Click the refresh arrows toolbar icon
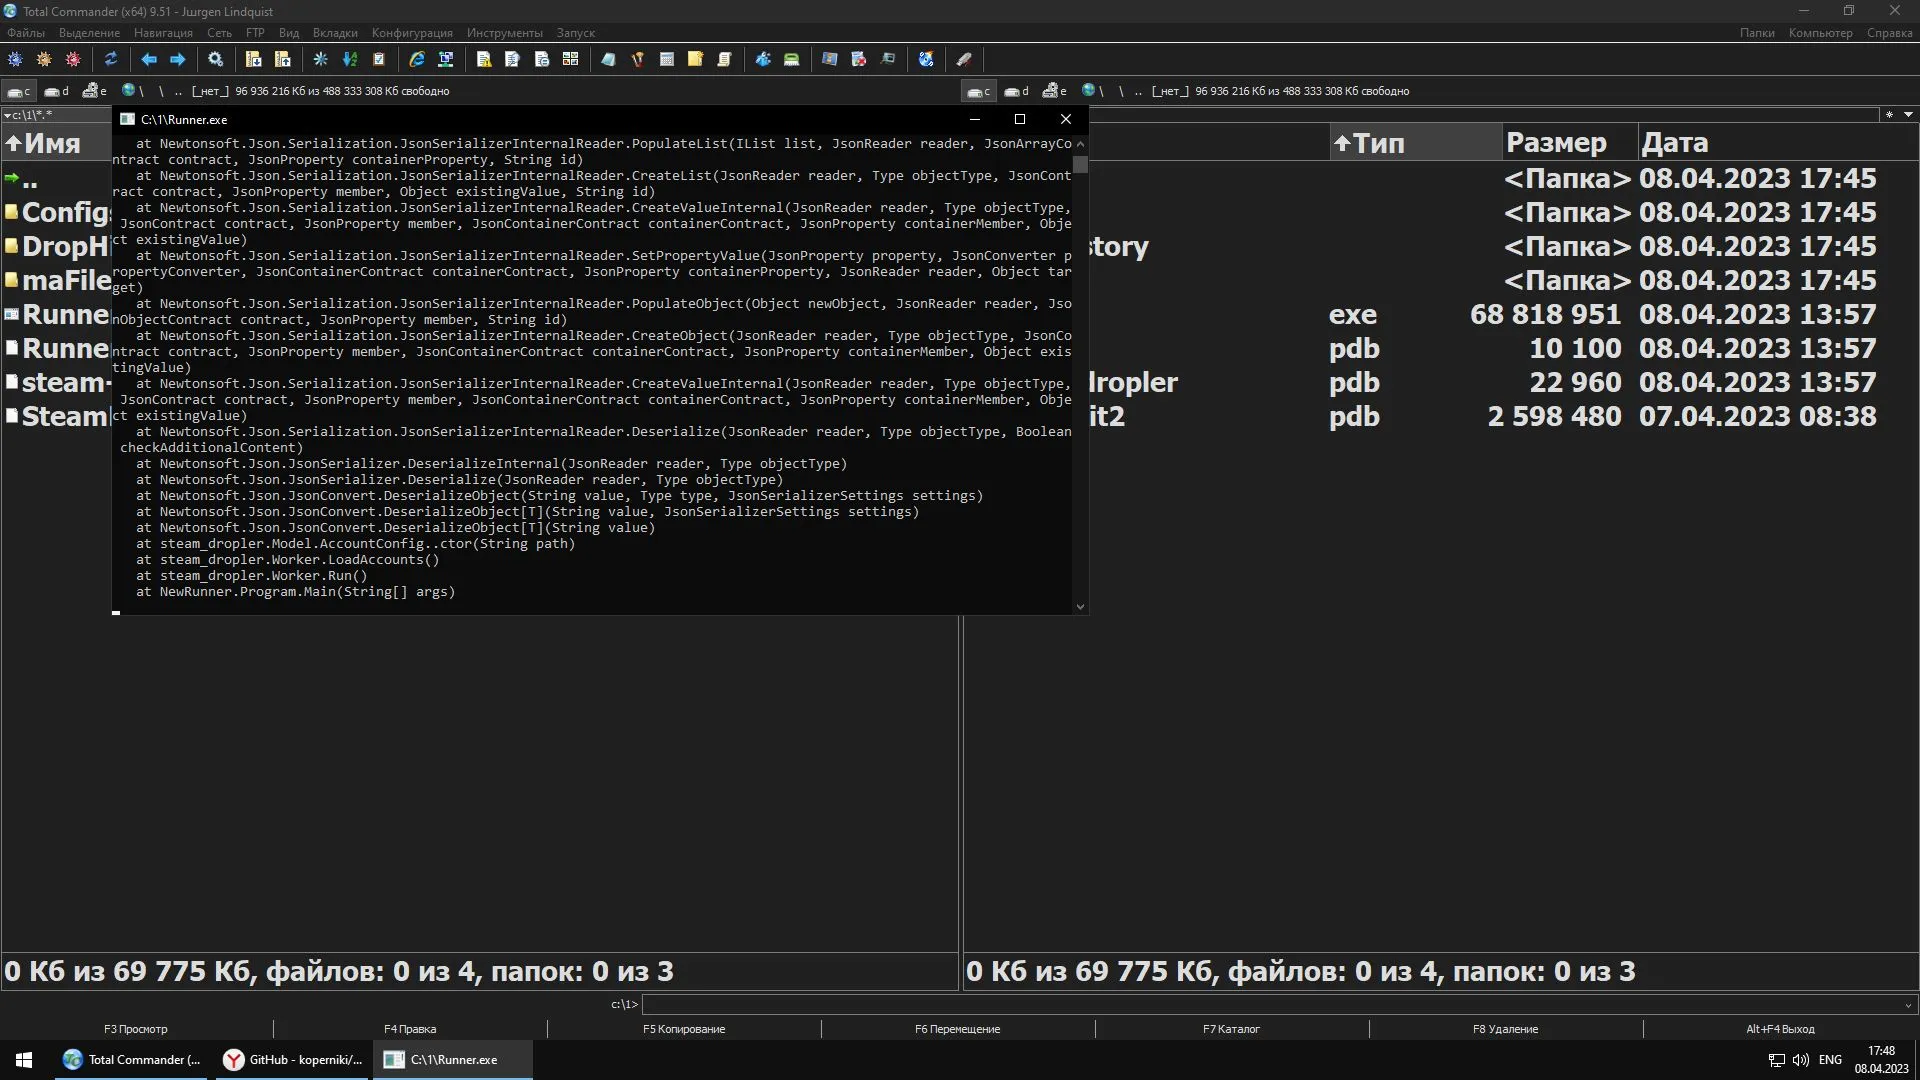 111,60
